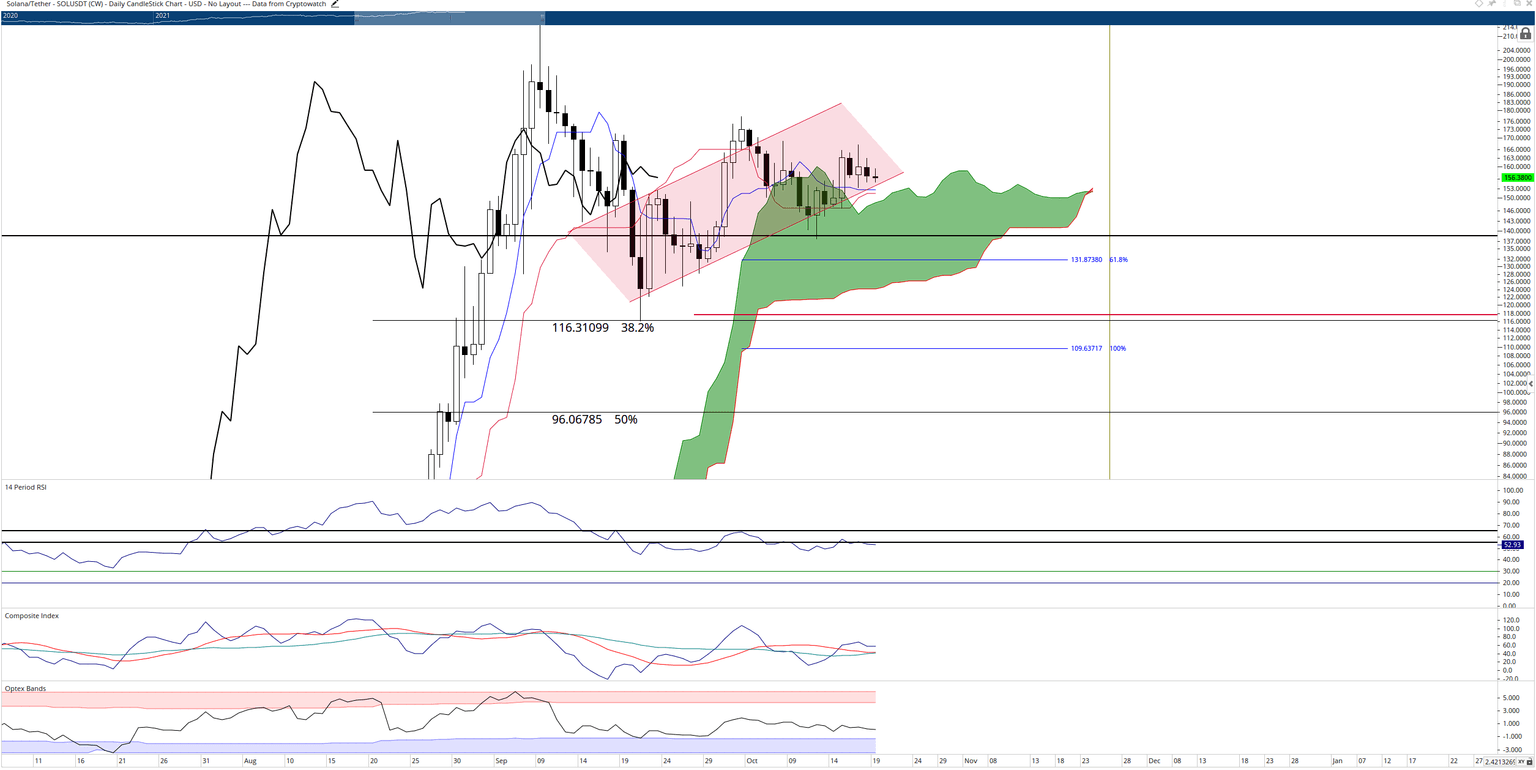Click the 200.0000 price axis label
Viewport: 1536px width, 770px height.
(1516, 60)
